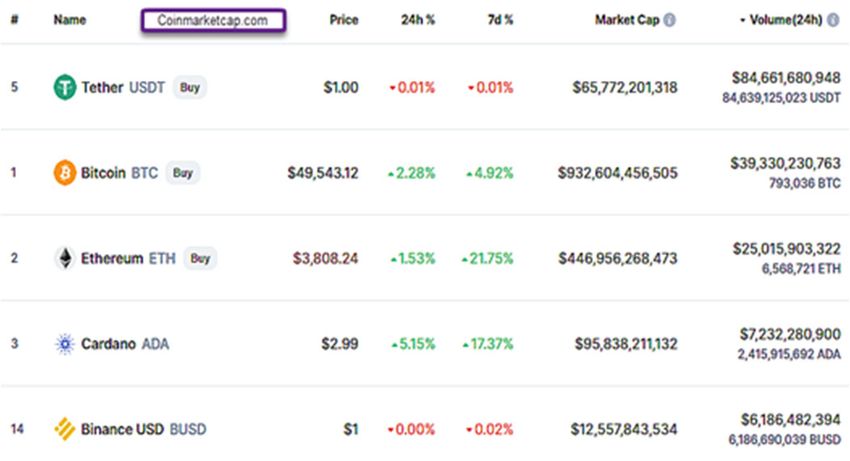Screen dimensions: 850x461
Task: Click the Name column header
Action: point(69,20)
